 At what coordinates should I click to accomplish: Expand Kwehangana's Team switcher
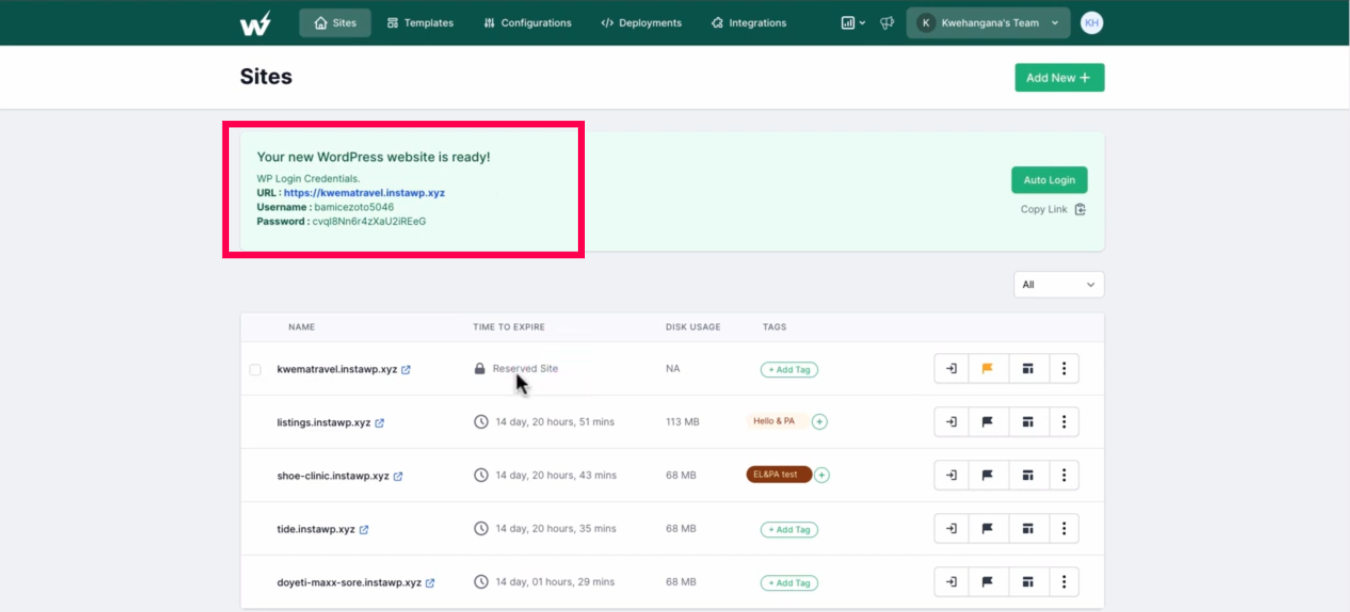988,23
